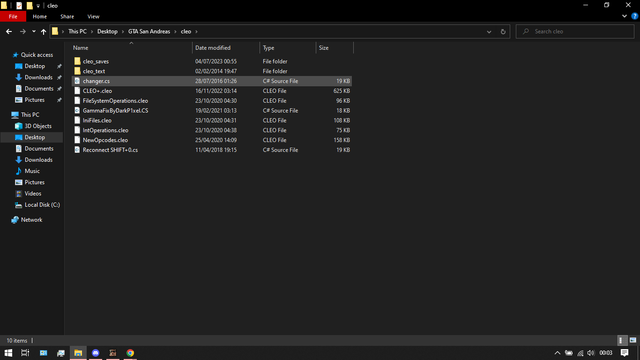
Task: Select the cleo_saves folder
Action: click(x=211, y=61)
